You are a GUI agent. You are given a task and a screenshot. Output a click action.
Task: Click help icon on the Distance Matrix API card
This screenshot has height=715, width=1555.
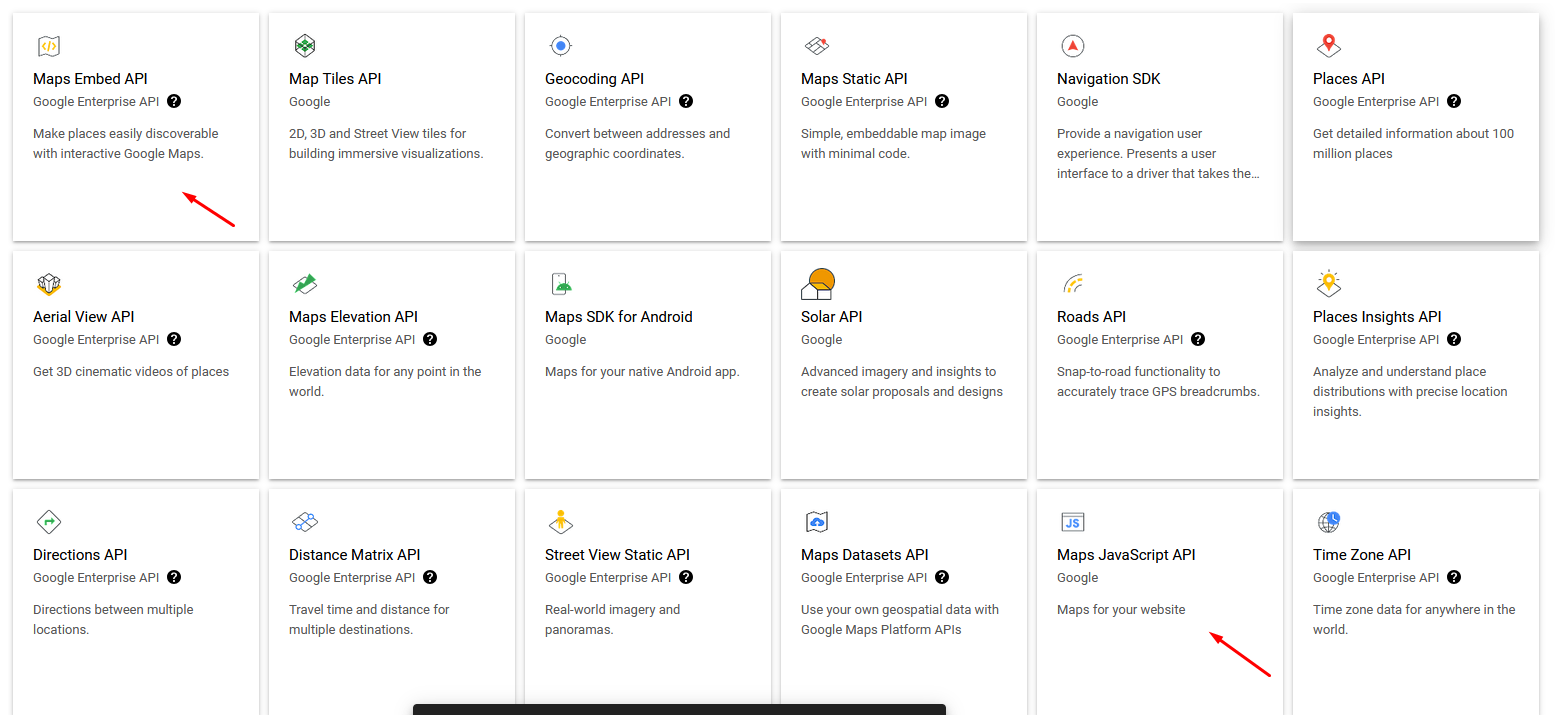click(430, 577)
